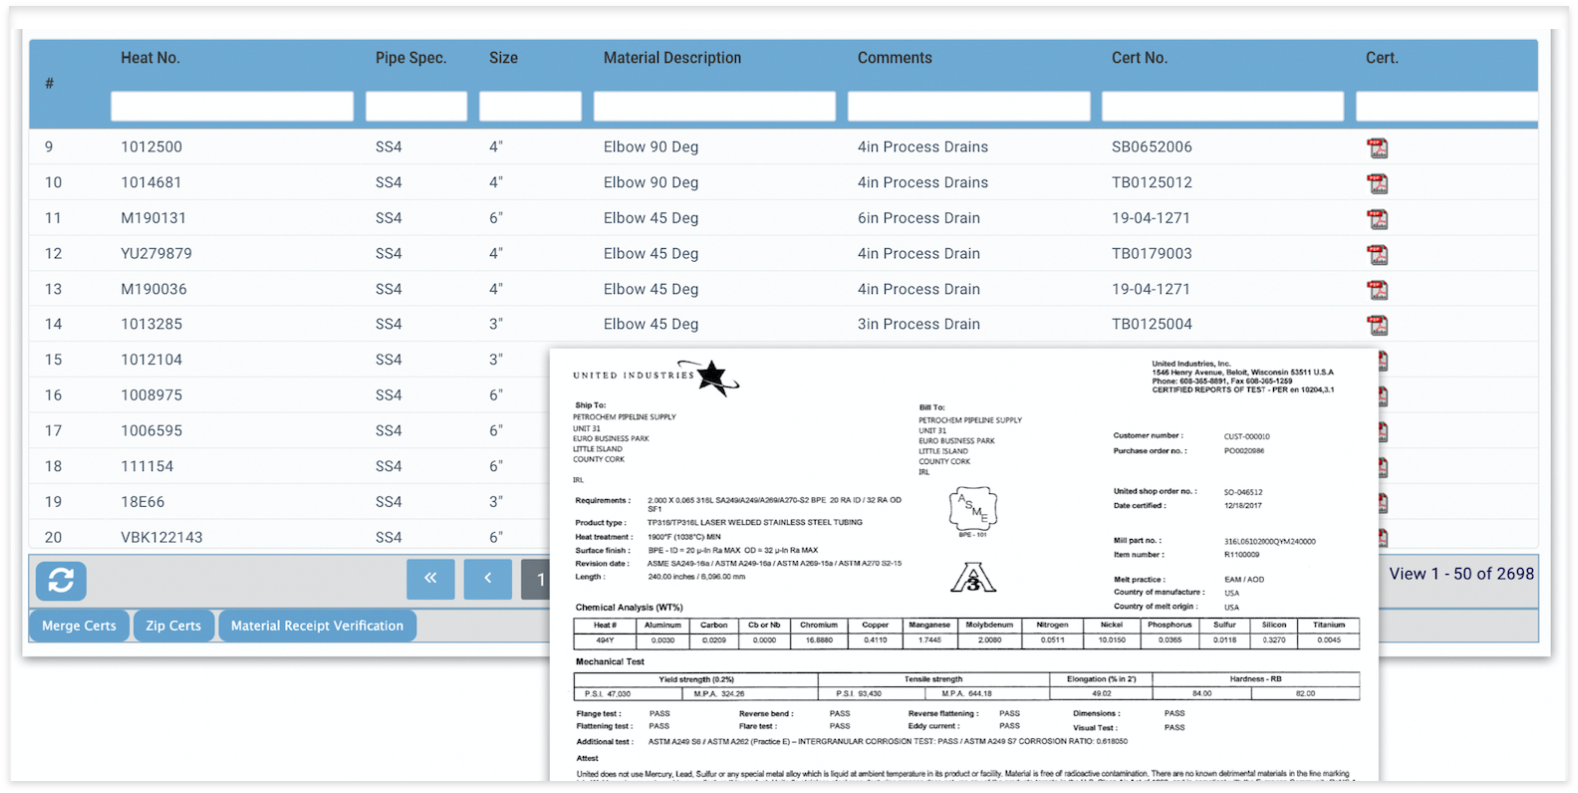Select heat number YU279879 cell

156,254
